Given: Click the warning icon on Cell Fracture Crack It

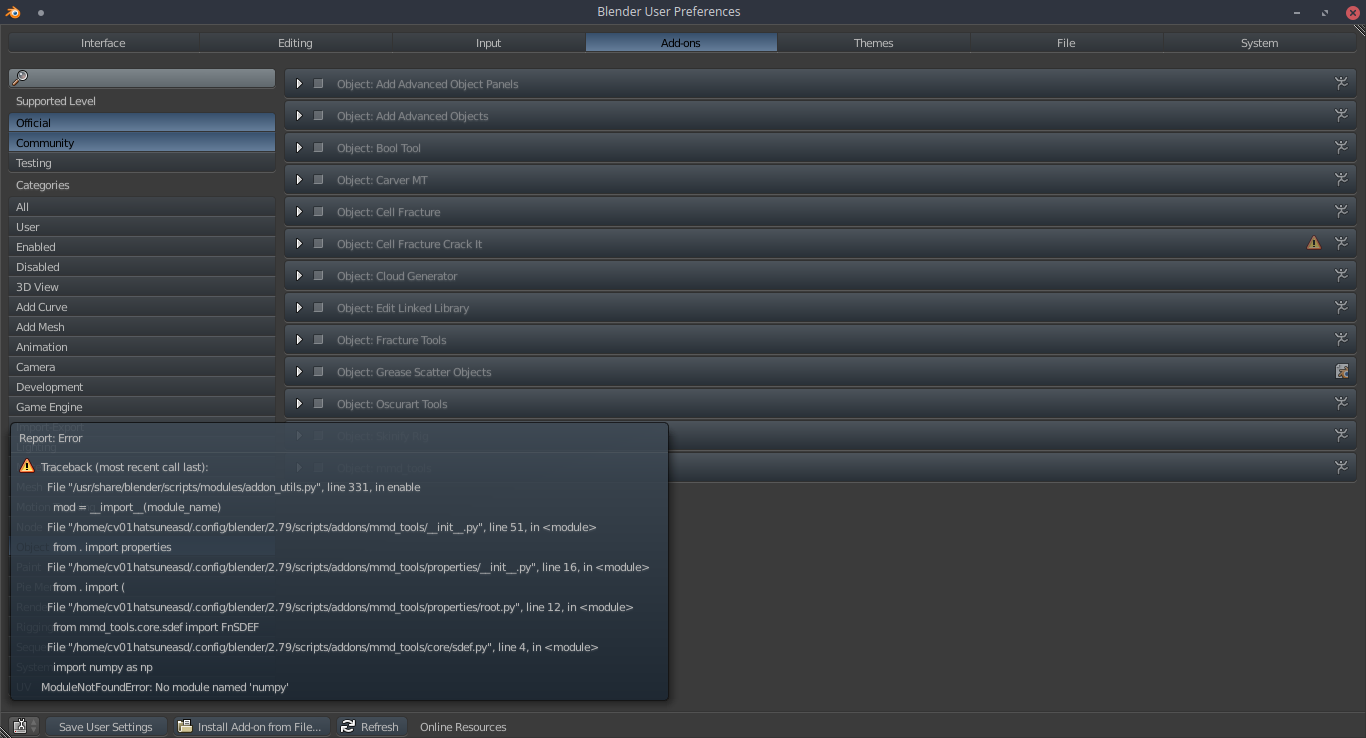Looking at the screenshot, I should pos(1313,242).
